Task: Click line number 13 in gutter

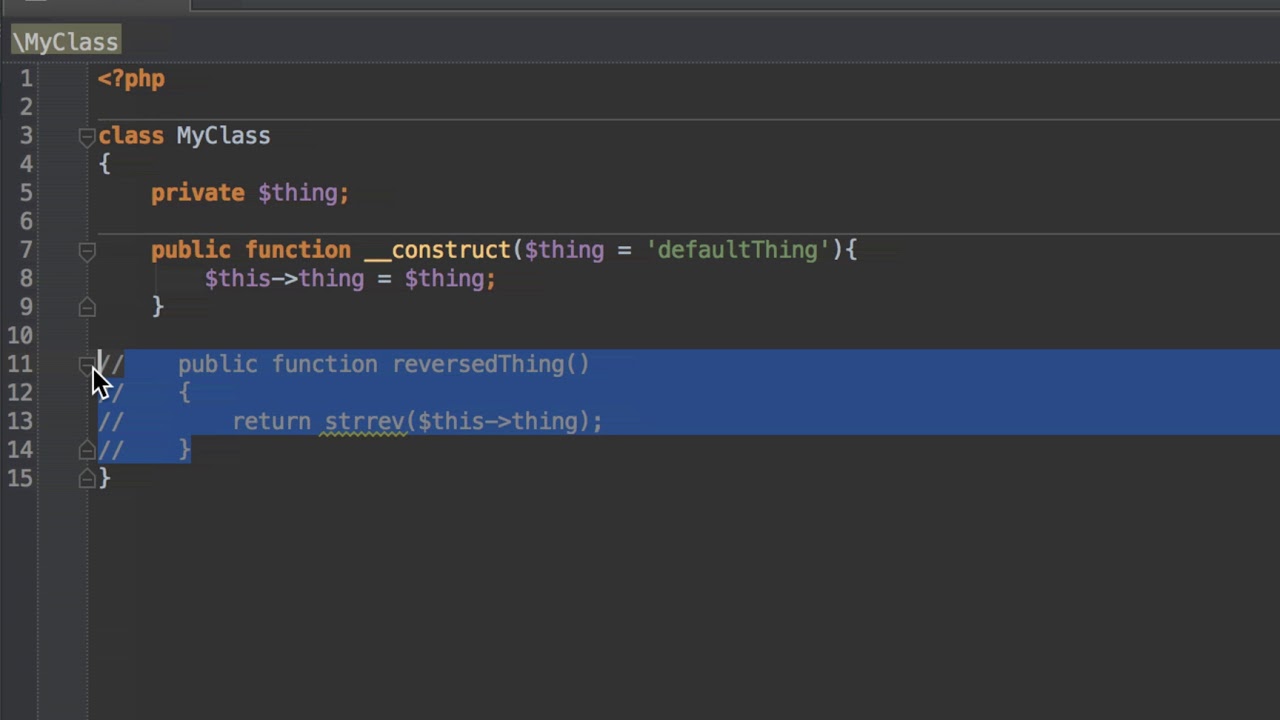Action: click(x=19, y=421)
